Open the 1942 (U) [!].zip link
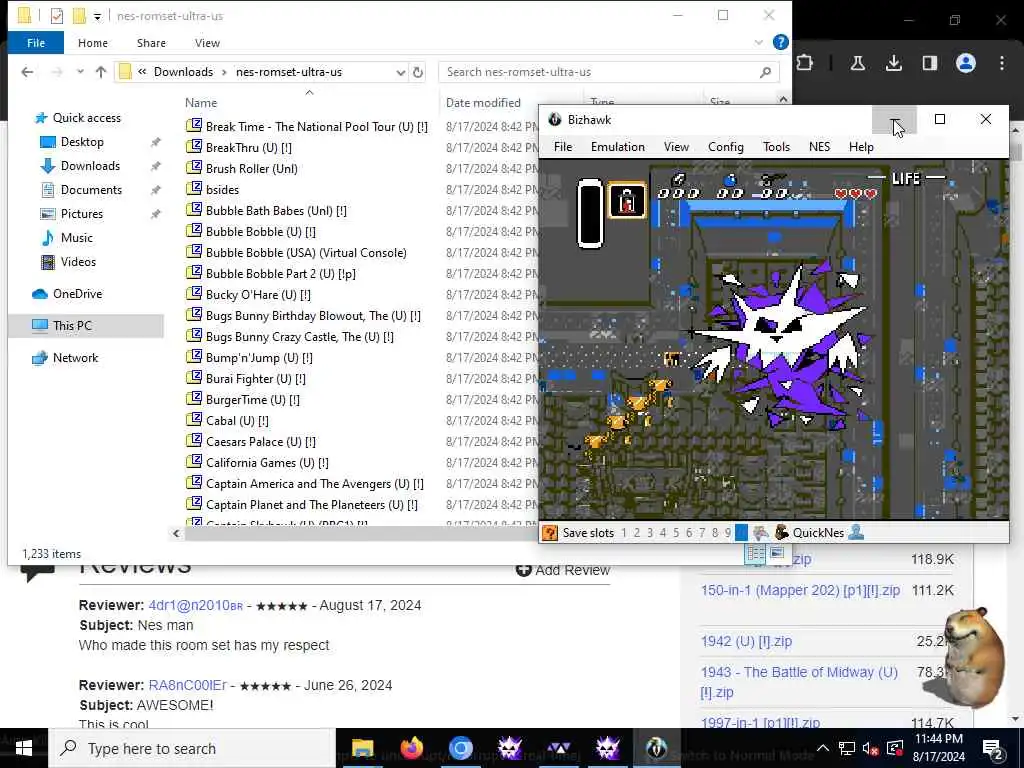This screenshot has height=768, width=1024. (746, 641)
